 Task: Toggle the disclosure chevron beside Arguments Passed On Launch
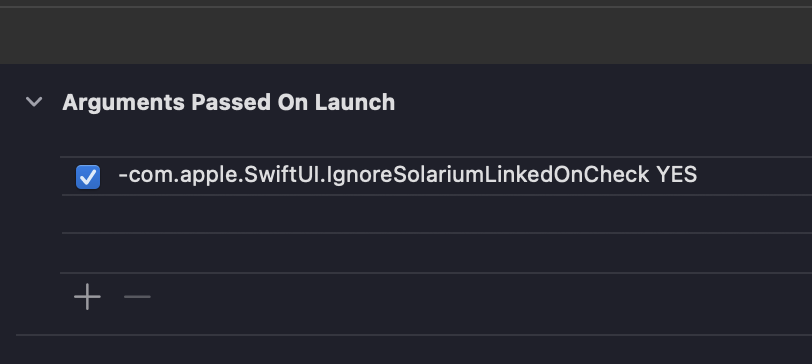tap(34, 102)
